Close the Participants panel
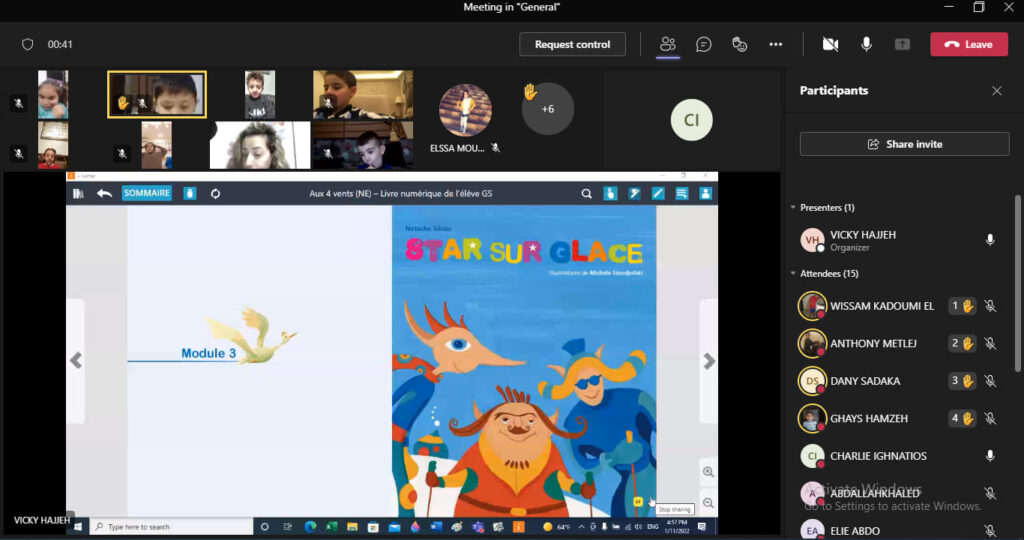 996,91
